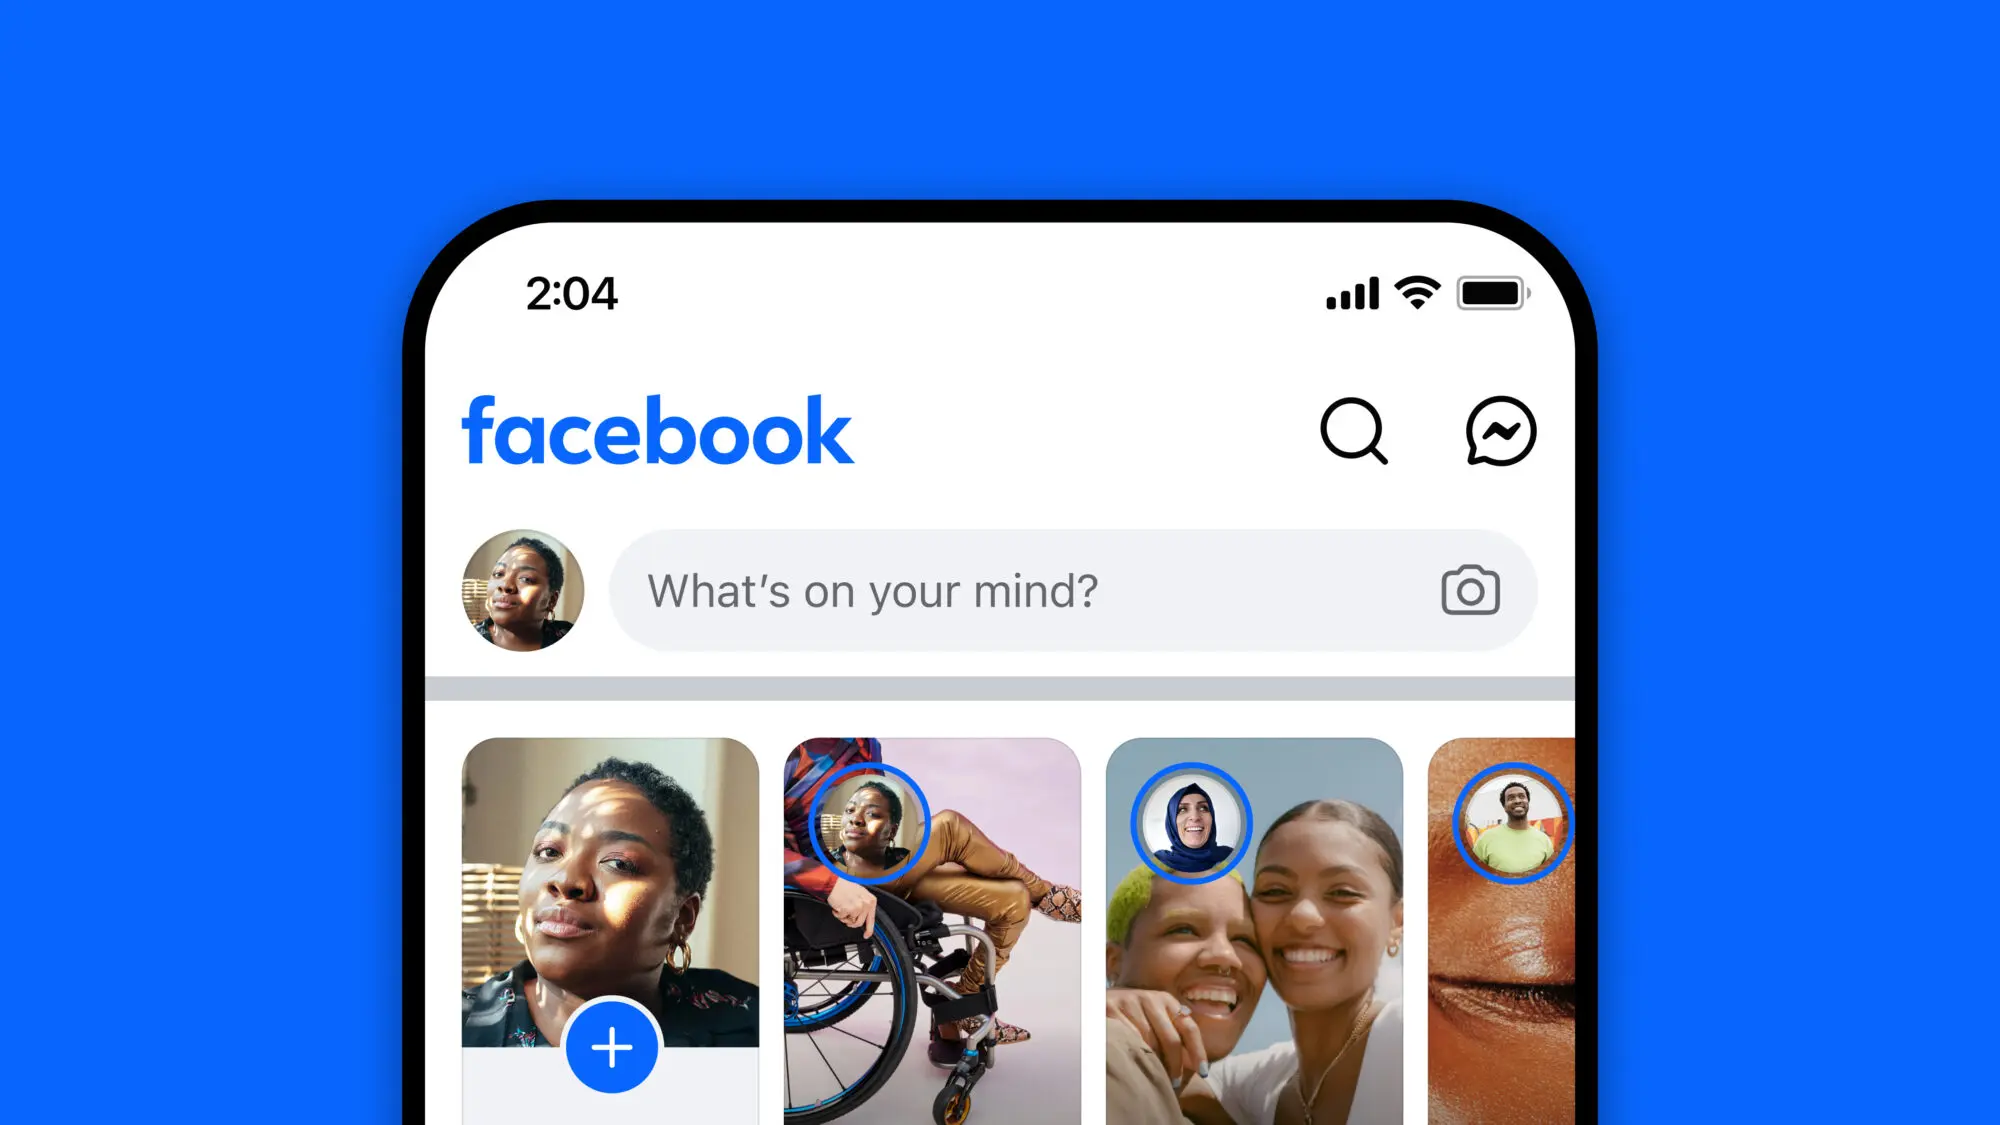
Task: Tap Add Story plus circle button
Action: (610, 1048)
